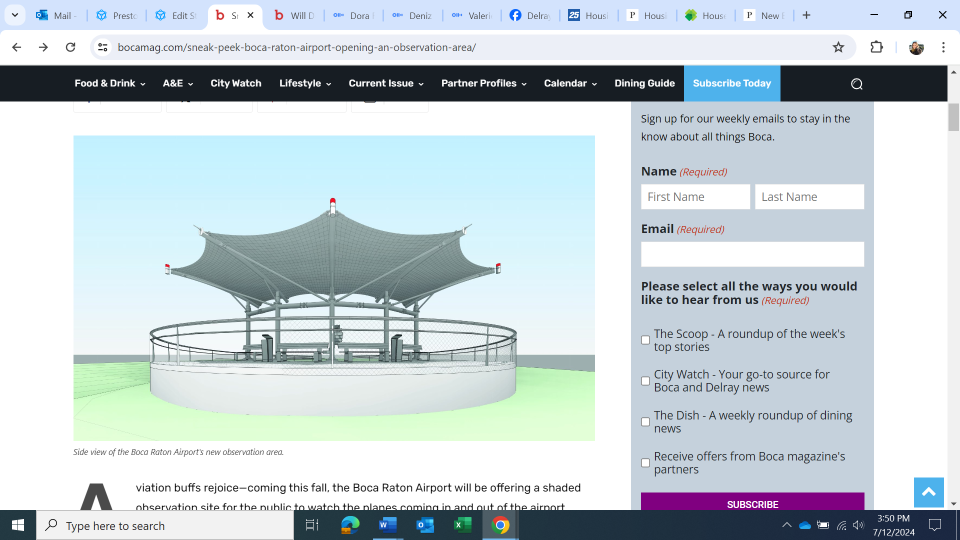The height and width of the screenshot is (540, 960).
Task: Check Receive offers from partners option
Action: 645,463
